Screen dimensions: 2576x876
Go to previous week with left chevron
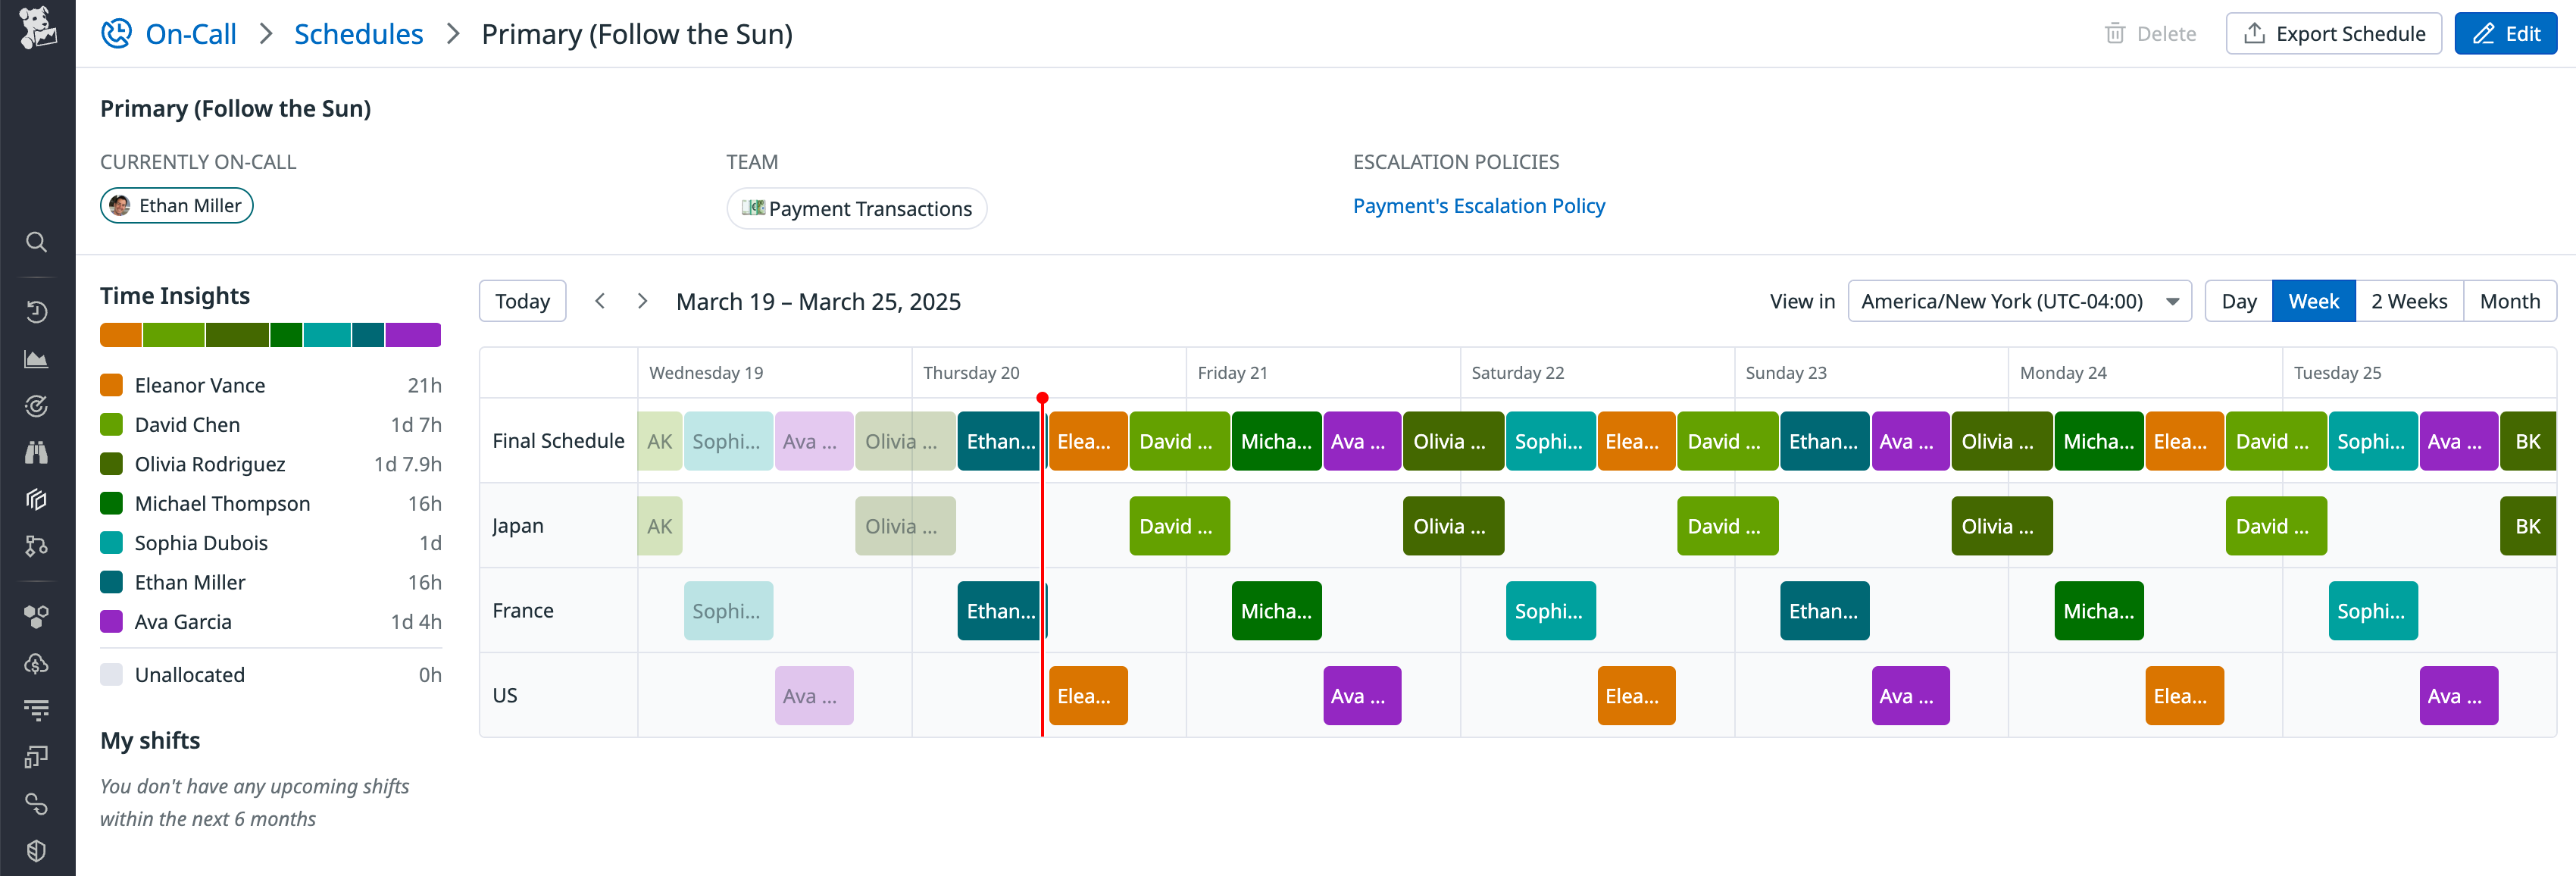pos(599,300)
